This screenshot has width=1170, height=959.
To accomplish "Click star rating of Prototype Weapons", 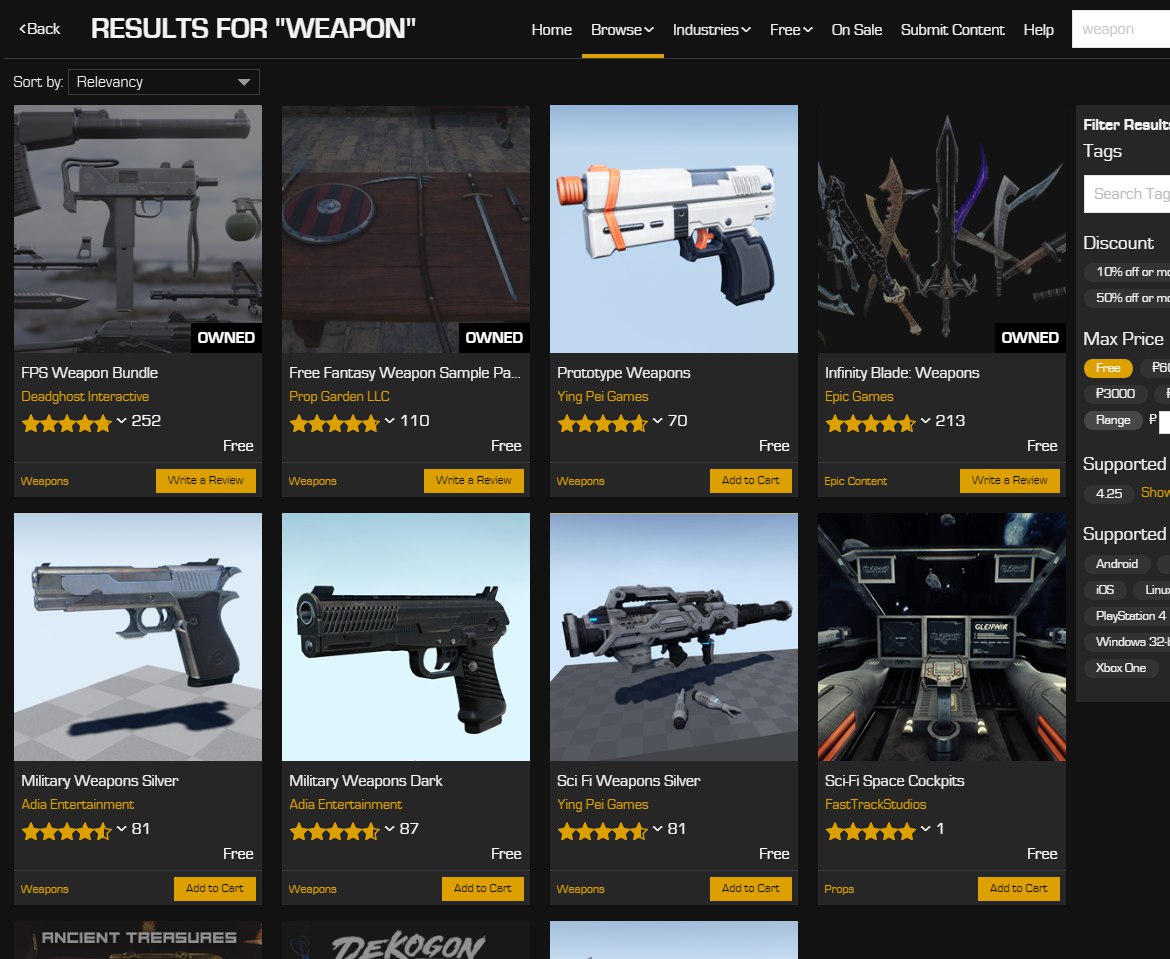I will (602, 424).
